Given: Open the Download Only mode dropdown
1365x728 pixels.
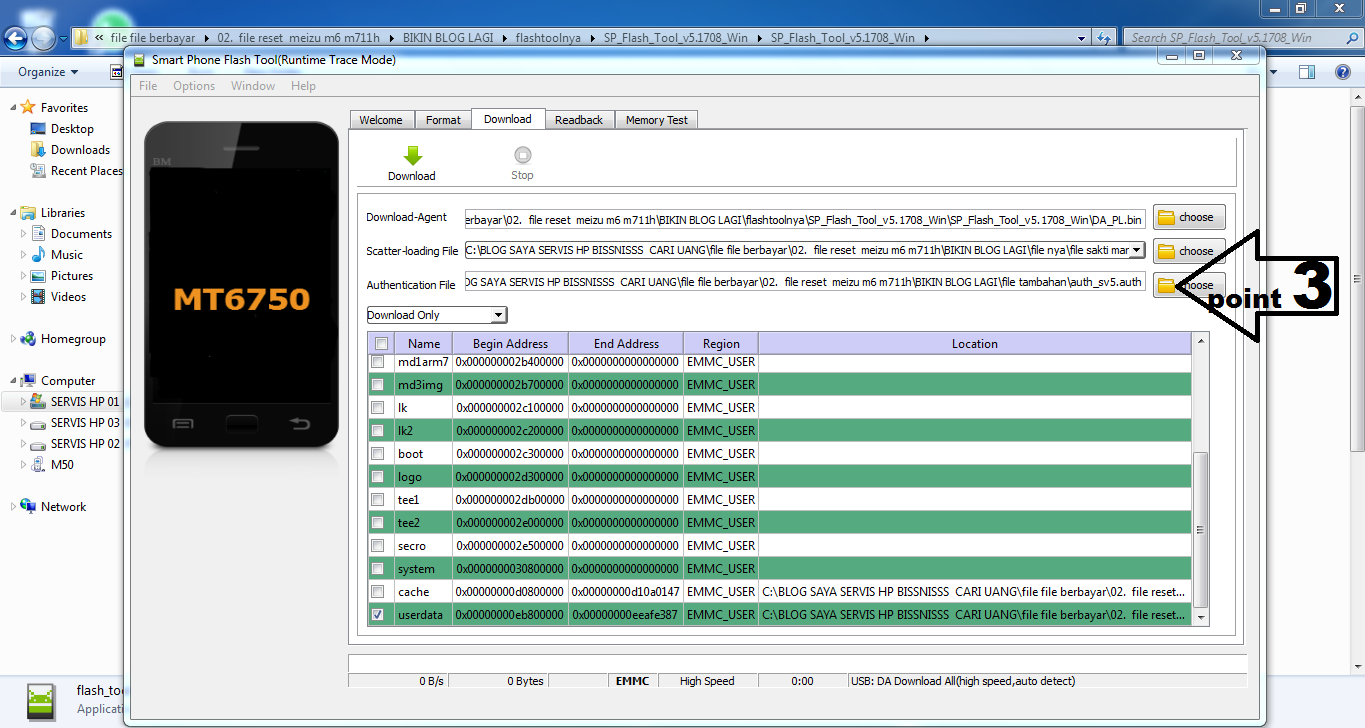Looking at the screenshot, I should (437, 315).
